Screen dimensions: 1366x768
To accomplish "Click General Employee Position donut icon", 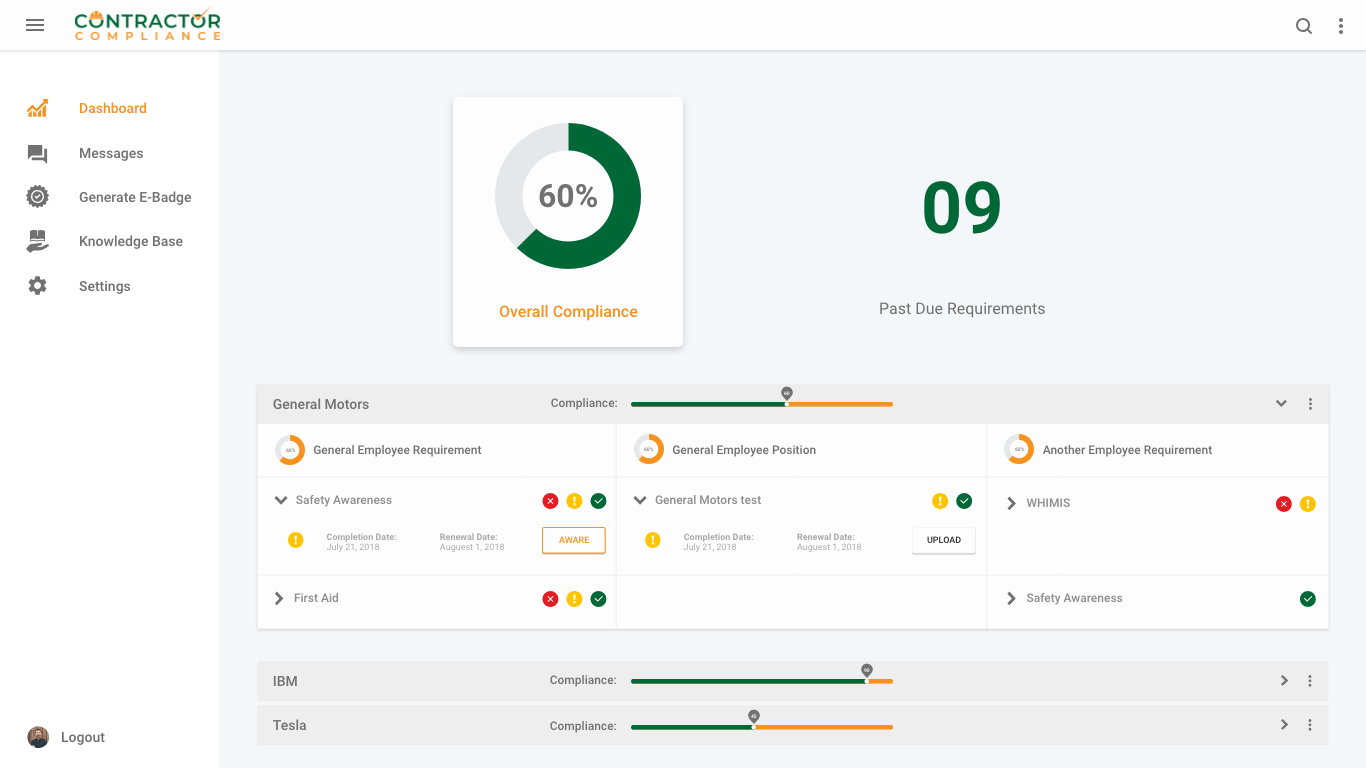I will [x=649, y=449].
